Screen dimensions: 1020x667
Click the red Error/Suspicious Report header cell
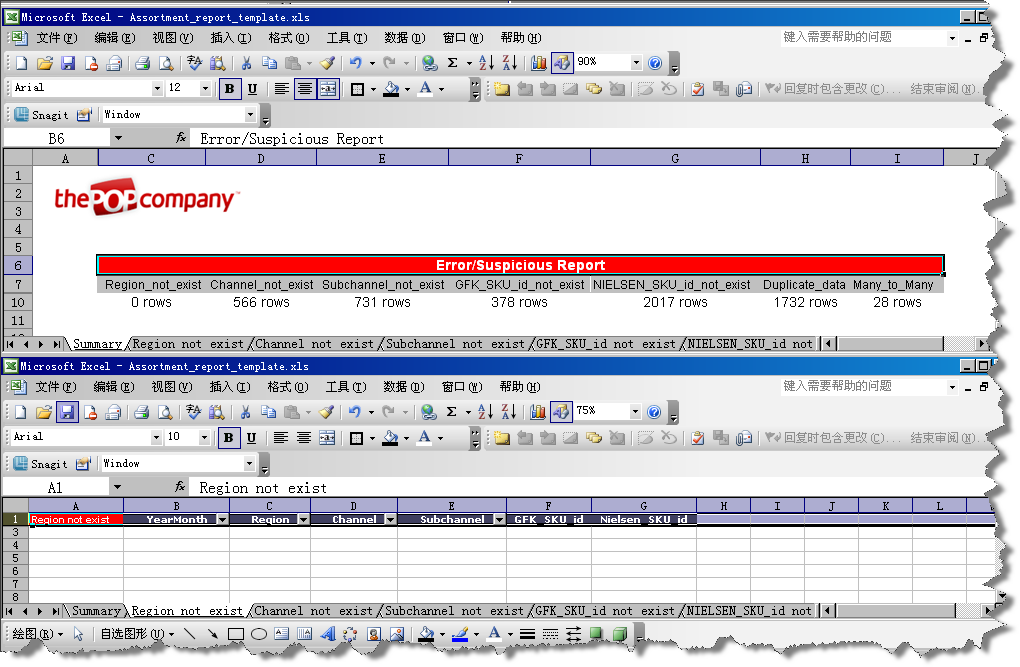[x=520, y=266]
